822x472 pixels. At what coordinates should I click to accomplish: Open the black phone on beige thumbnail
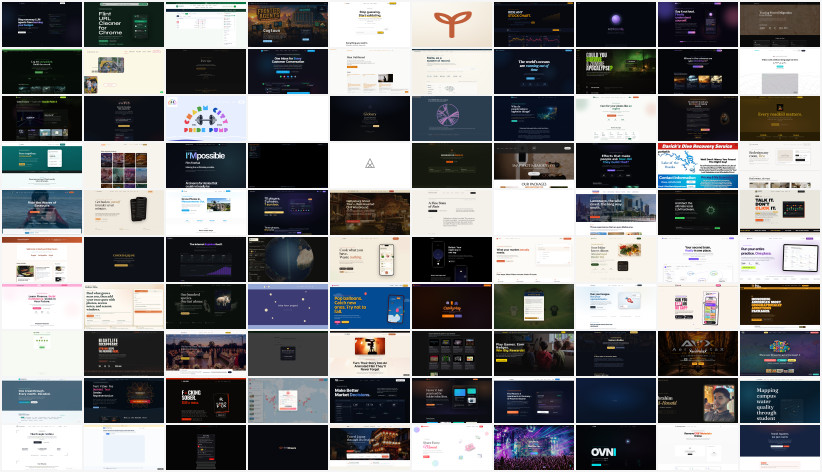click(x=124, y=212)
